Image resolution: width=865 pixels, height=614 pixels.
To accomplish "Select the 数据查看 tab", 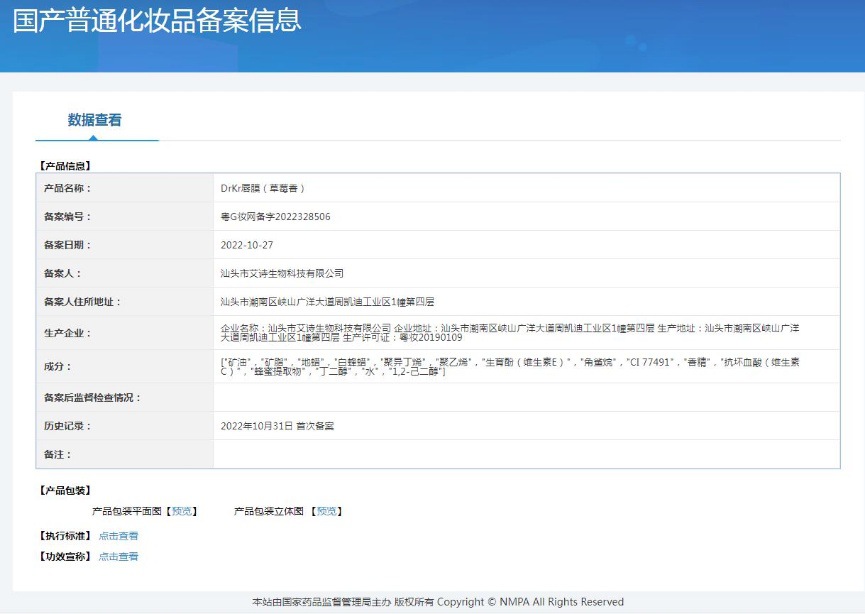I will point(94,120).
